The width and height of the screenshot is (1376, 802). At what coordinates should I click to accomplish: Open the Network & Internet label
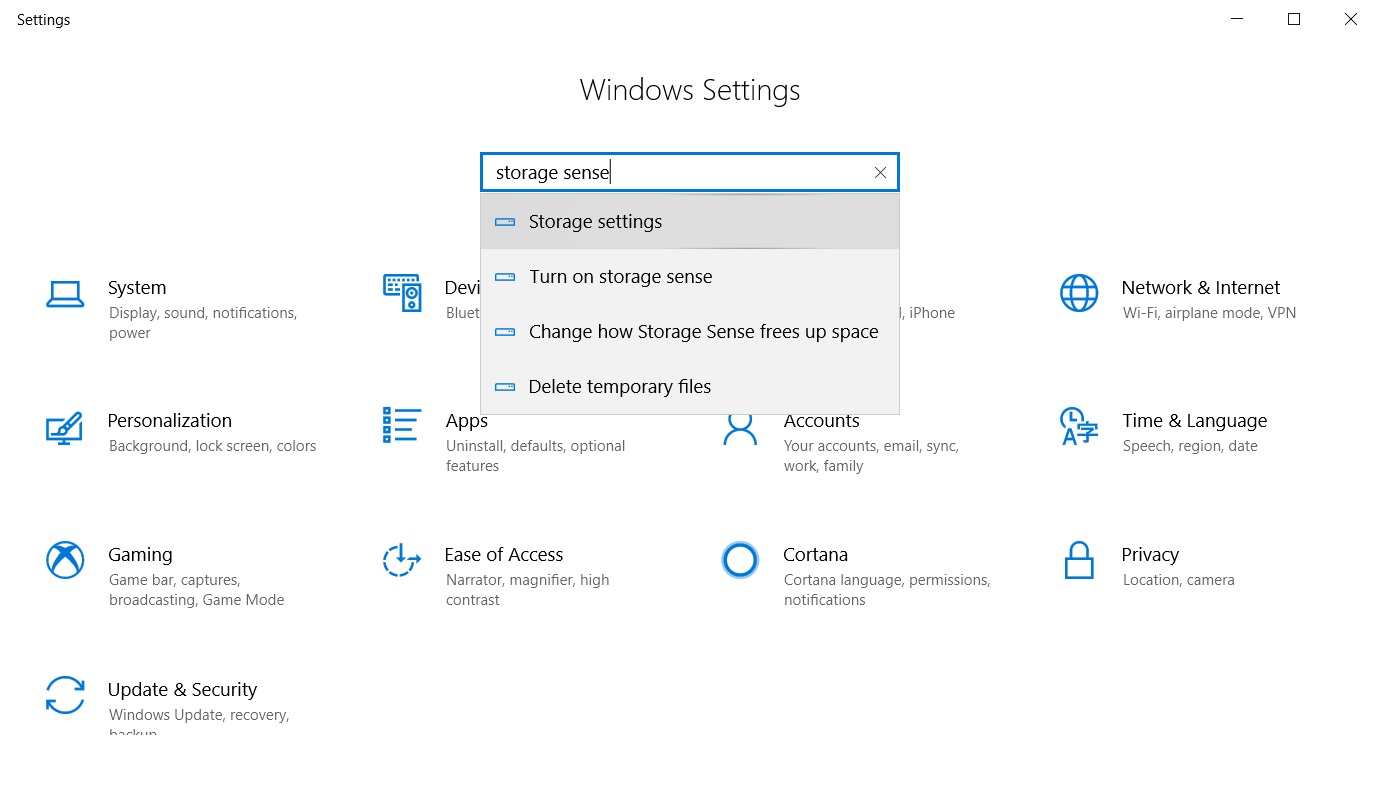click(x=1201, y=288)
